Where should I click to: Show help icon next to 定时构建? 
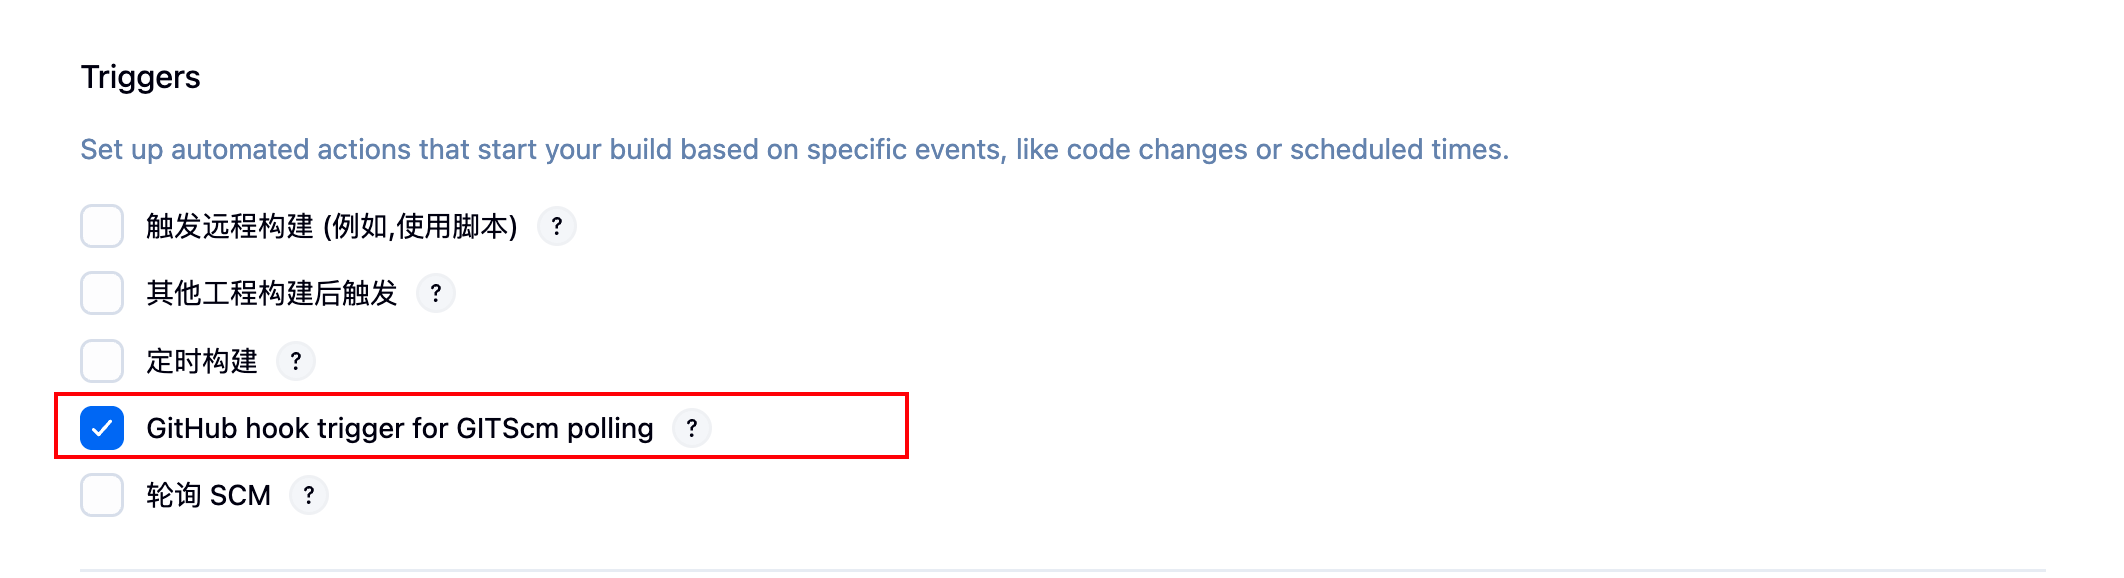(296, 361)
